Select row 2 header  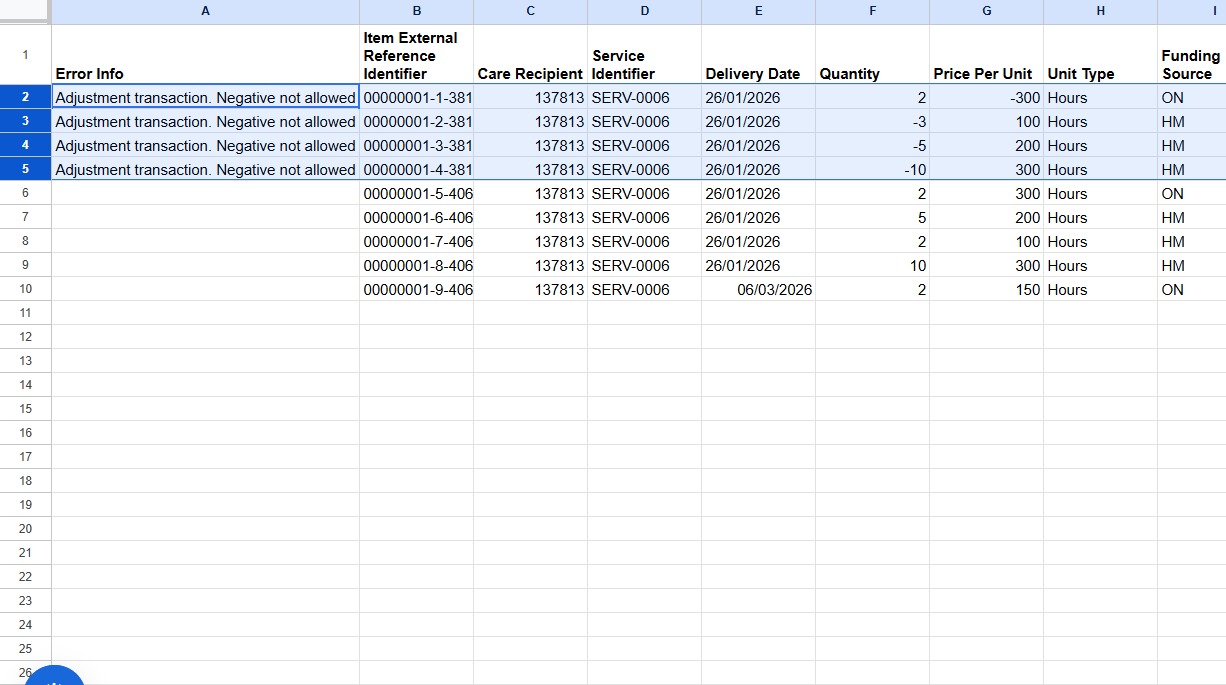(x=25, y=97)
